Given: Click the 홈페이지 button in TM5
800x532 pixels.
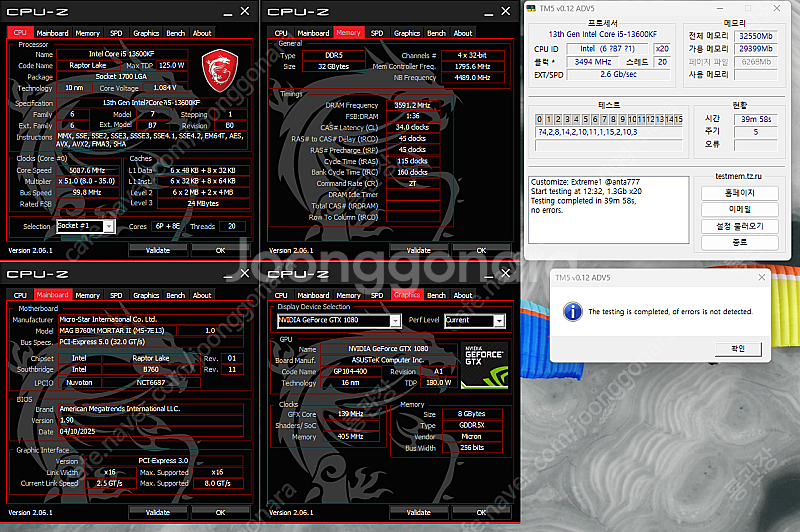Looking at the screenshot, I should coord(740,193).
